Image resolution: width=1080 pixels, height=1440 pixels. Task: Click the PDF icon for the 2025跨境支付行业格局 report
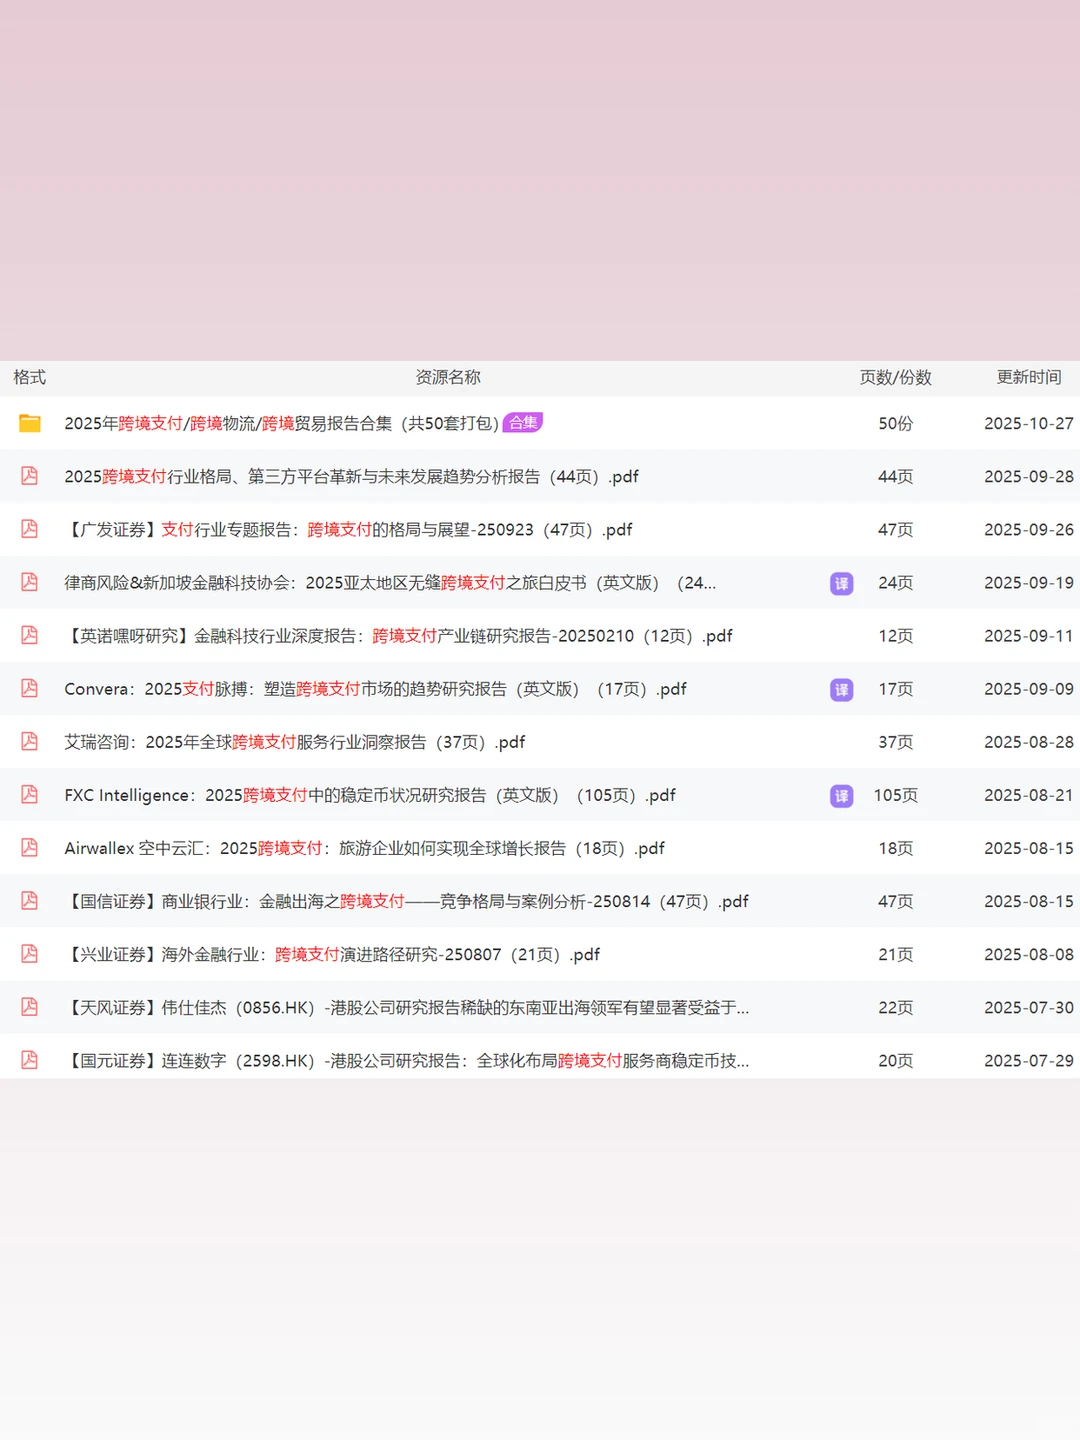pos(30,476)
